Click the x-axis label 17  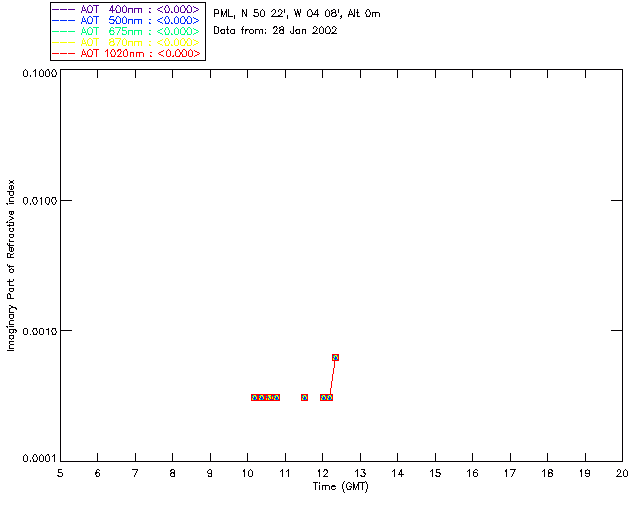pos(510,473)
